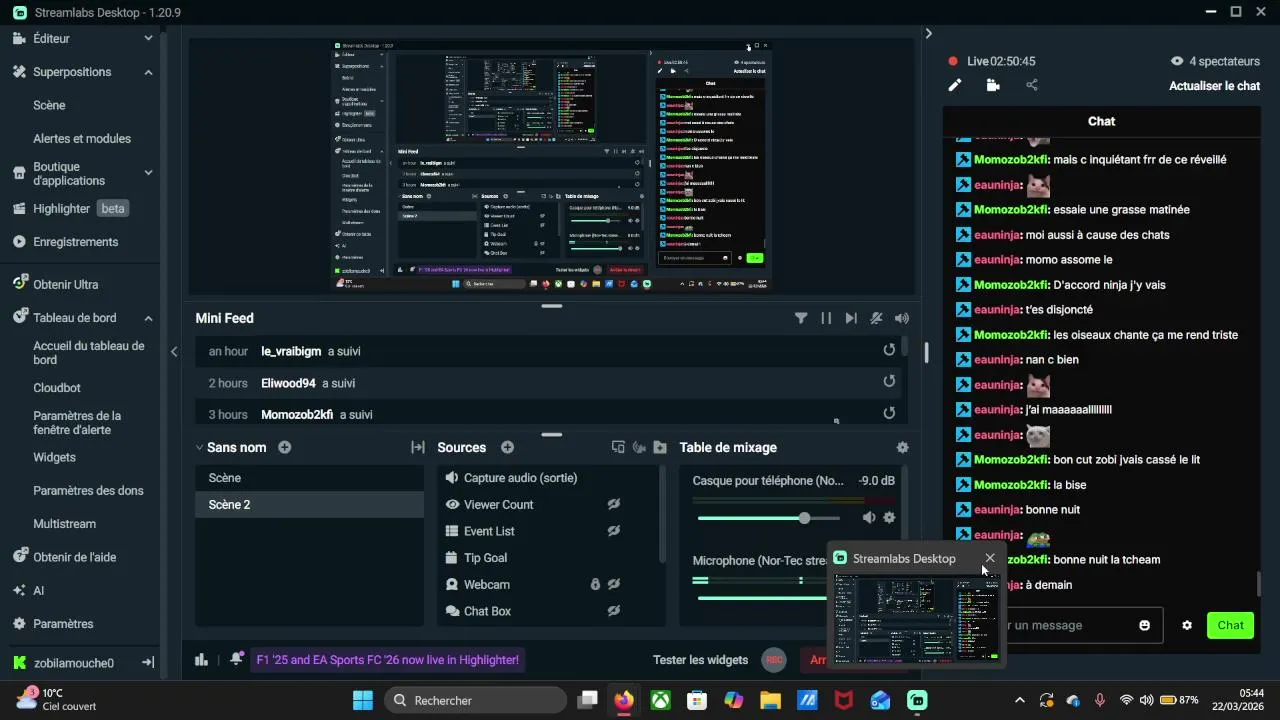Toggle visibility of Viewer Count source
The image size is (1280, 720).
point(614,504)
